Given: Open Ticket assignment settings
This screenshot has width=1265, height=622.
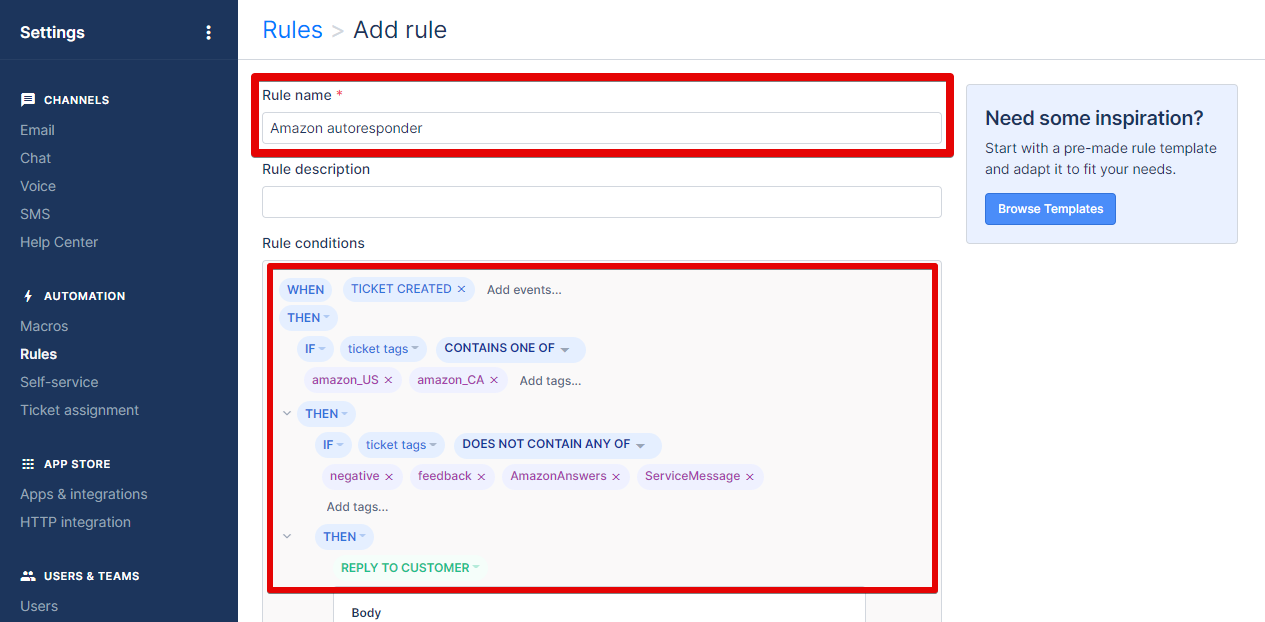Looking at the screenshot, I should pos(79,410).
